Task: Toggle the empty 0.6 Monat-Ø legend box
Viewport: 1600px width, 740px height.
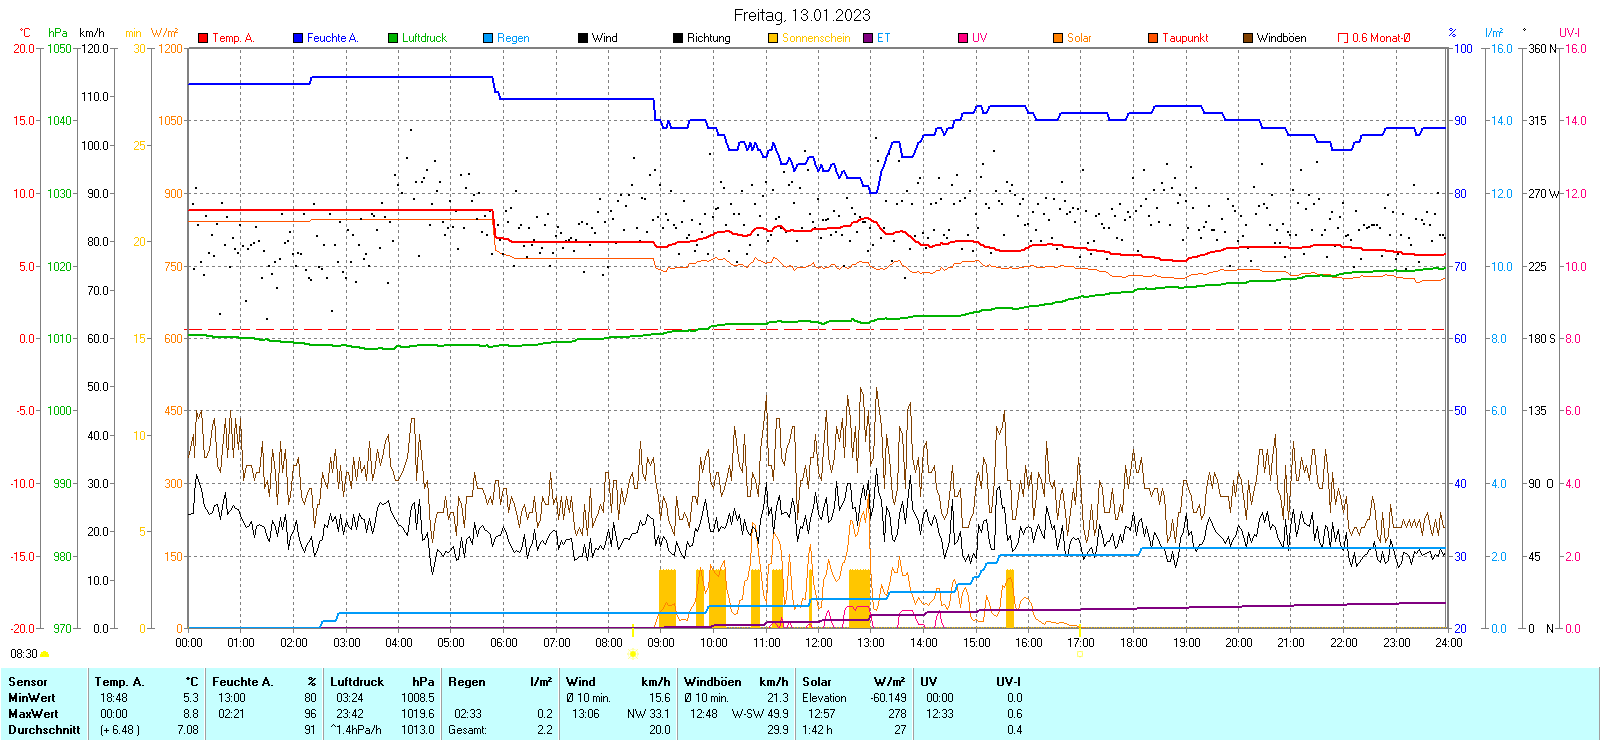Action: tap(1343, 38)
